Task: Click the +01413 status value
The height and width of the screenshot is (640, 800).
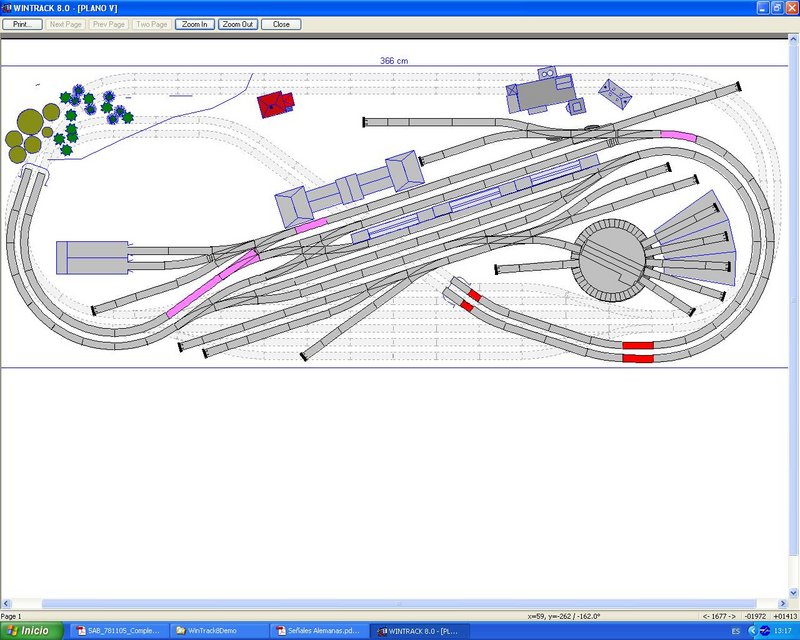Action: 785,616
